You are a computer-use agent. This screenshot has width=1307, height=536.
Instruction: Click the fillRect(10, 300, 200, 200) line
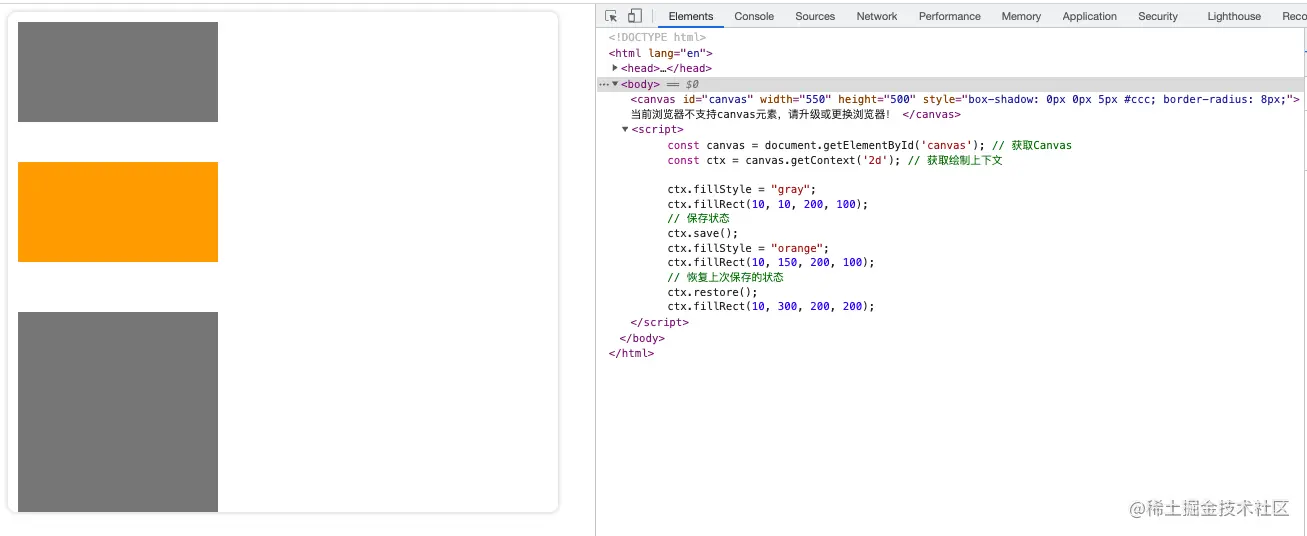click(x=770, y=306)
